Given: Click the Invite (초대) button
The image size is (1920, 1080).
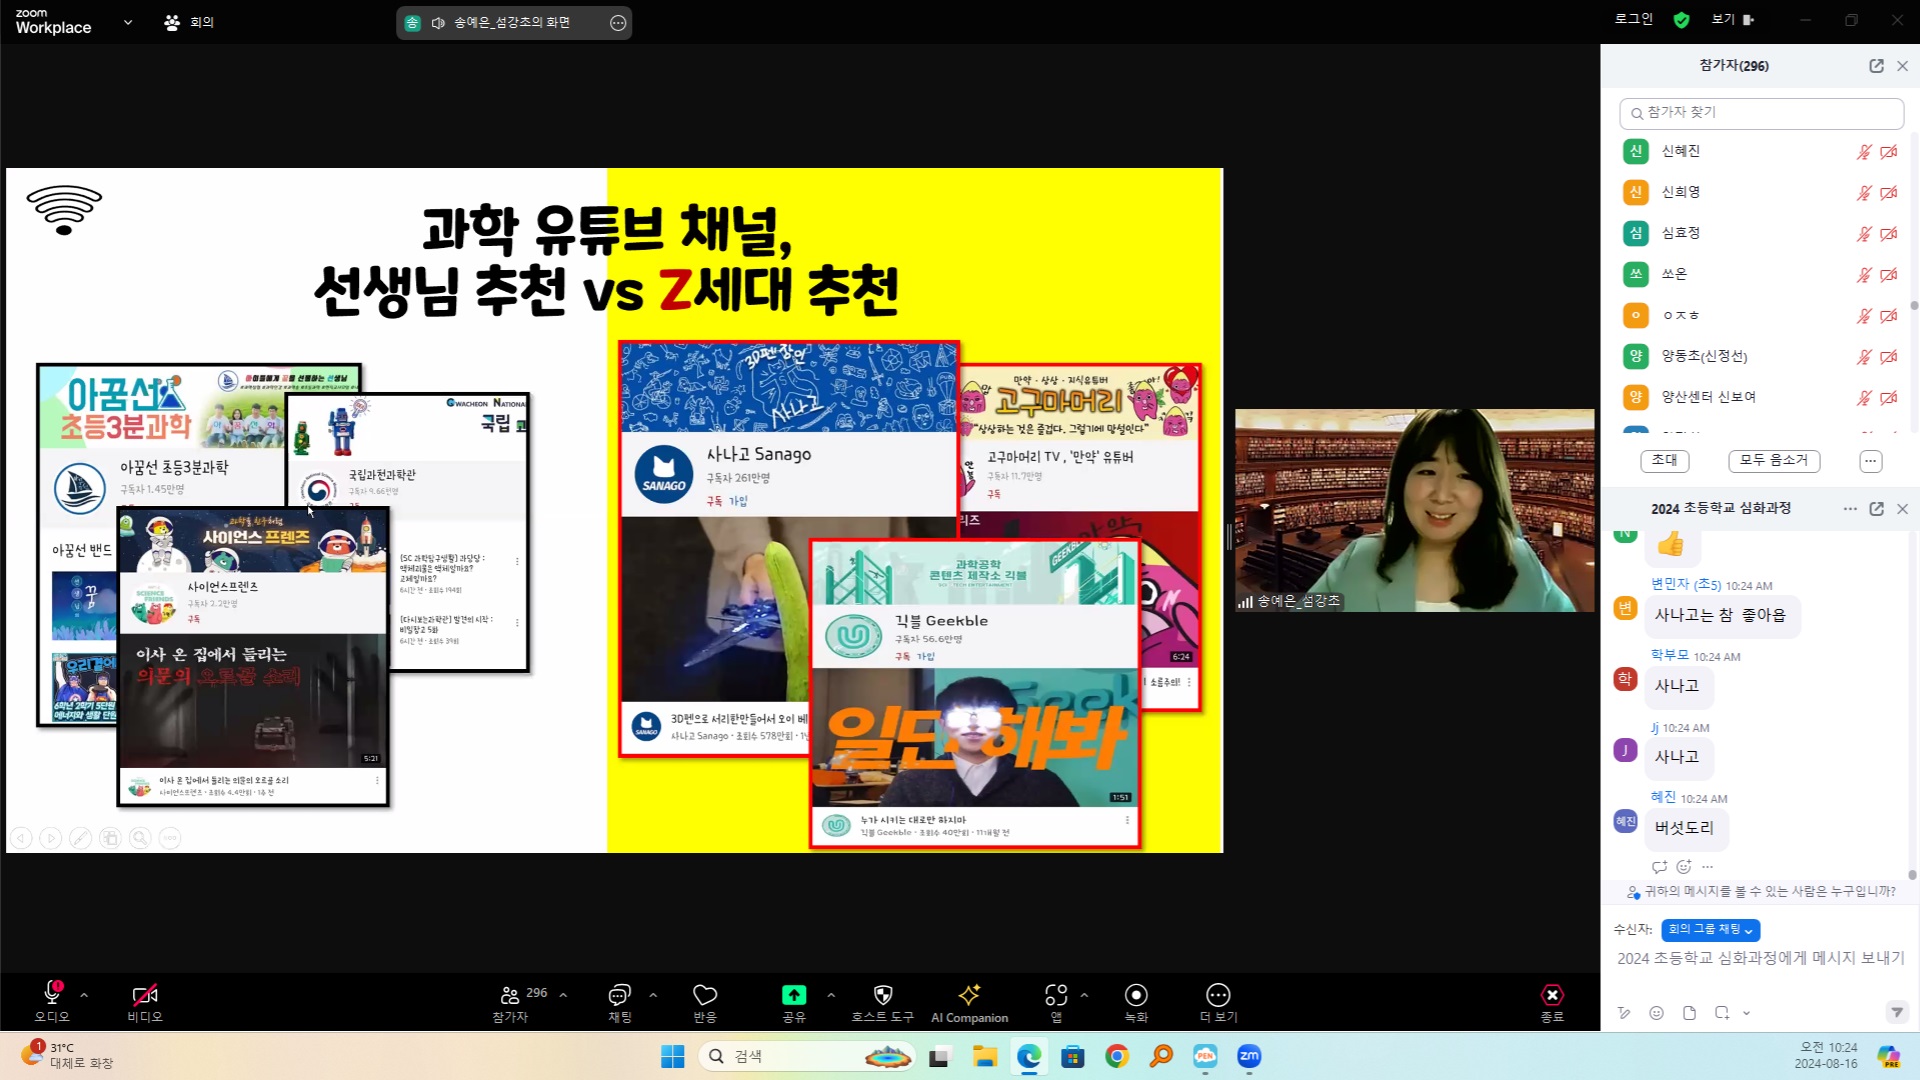Looking at the screenshot, I should [1665, 460].
